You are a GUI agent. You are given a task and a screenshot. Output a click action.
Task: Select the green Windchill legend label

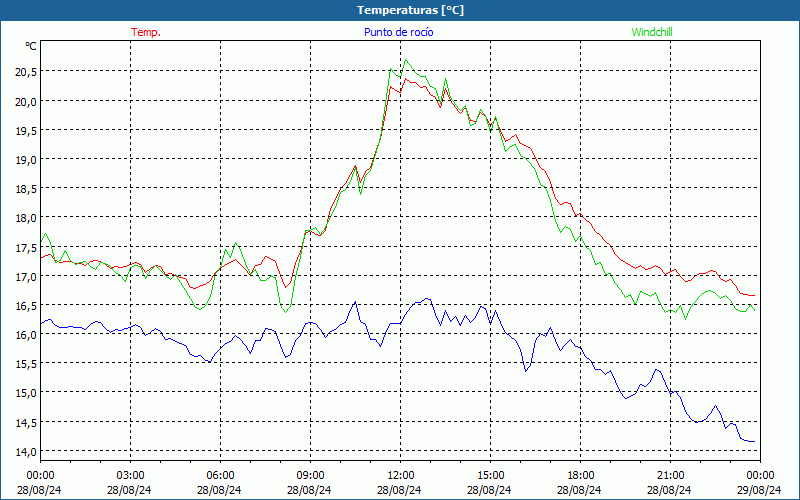tap(652, 32)
